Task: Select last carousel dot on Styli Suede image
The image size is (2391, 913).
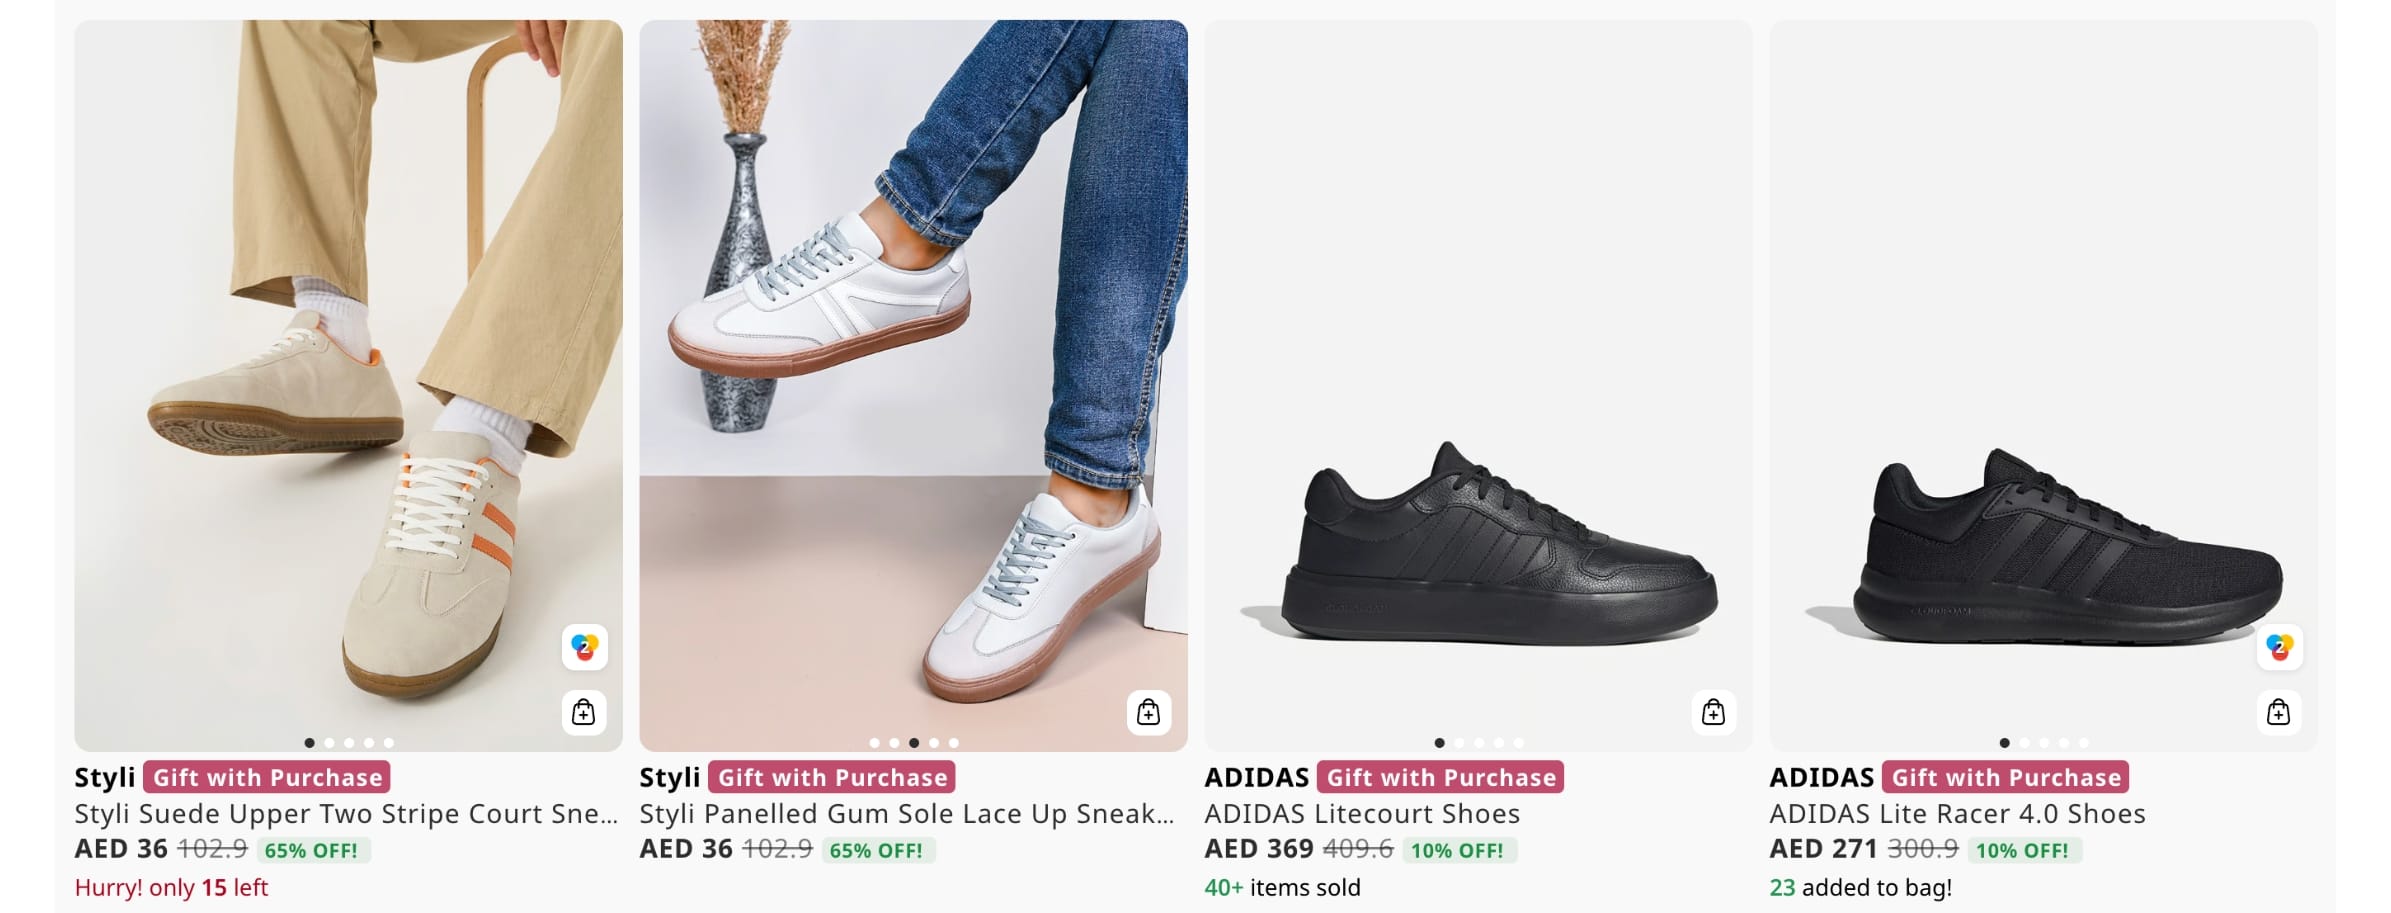Action: click(389, 743)
